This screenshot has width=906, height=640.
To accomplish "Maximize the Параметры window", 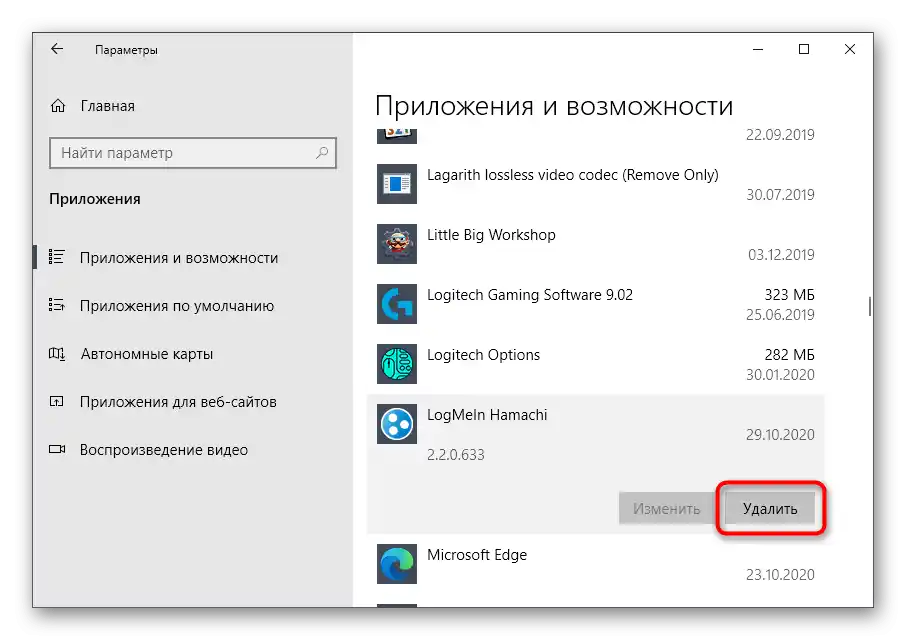I will [804, 49].
